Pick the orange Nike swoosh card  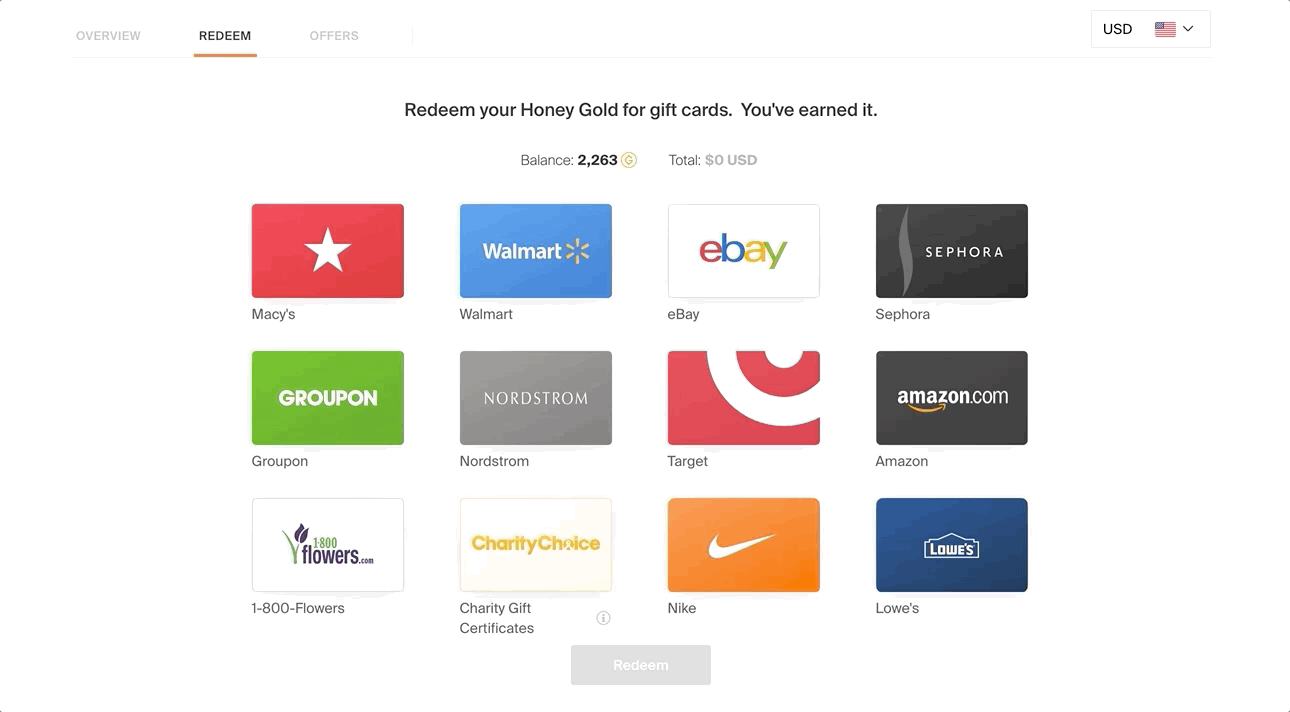coord(744,545)
